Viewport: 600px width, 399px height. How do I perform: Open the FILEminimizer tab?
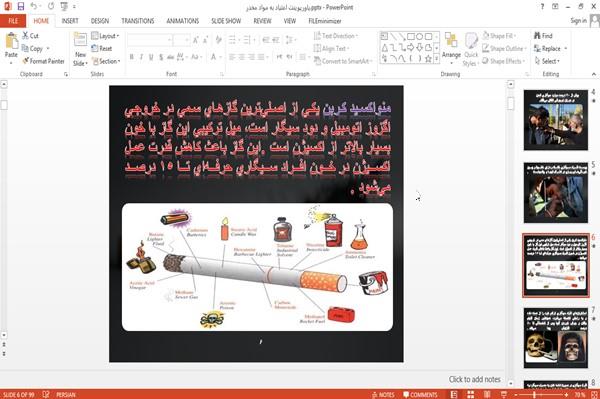(325, 21)
